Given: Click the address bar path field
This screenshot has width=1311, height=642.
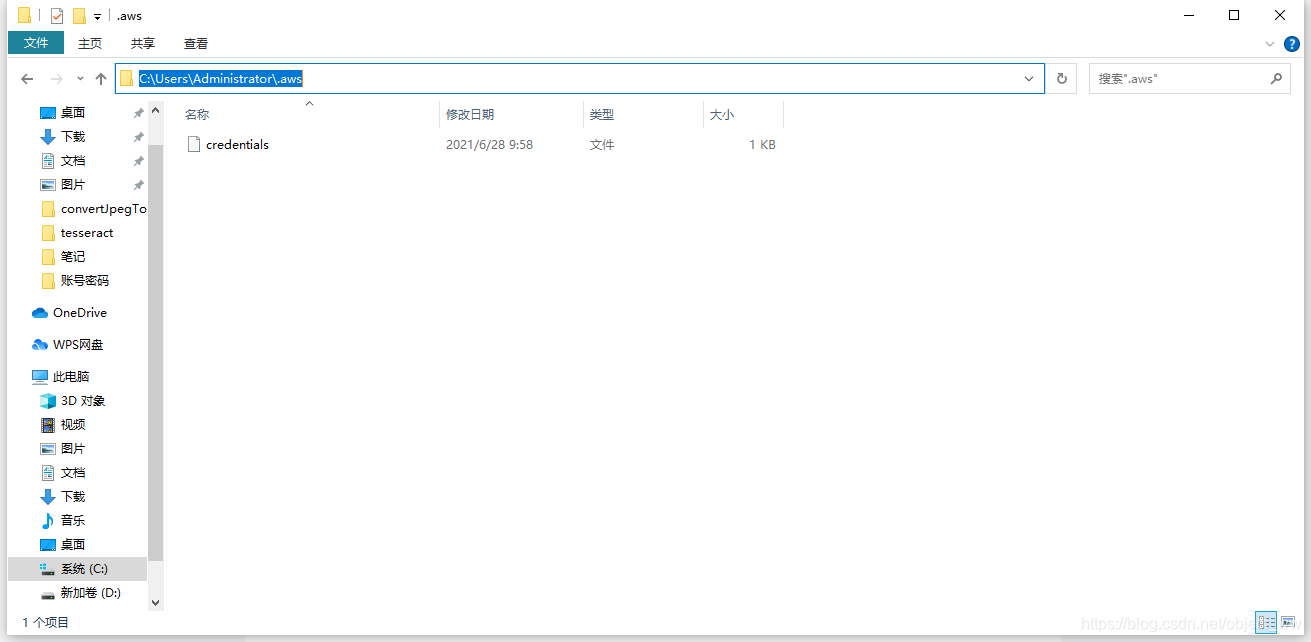Looking at the screenshot, I should (579, 78).
